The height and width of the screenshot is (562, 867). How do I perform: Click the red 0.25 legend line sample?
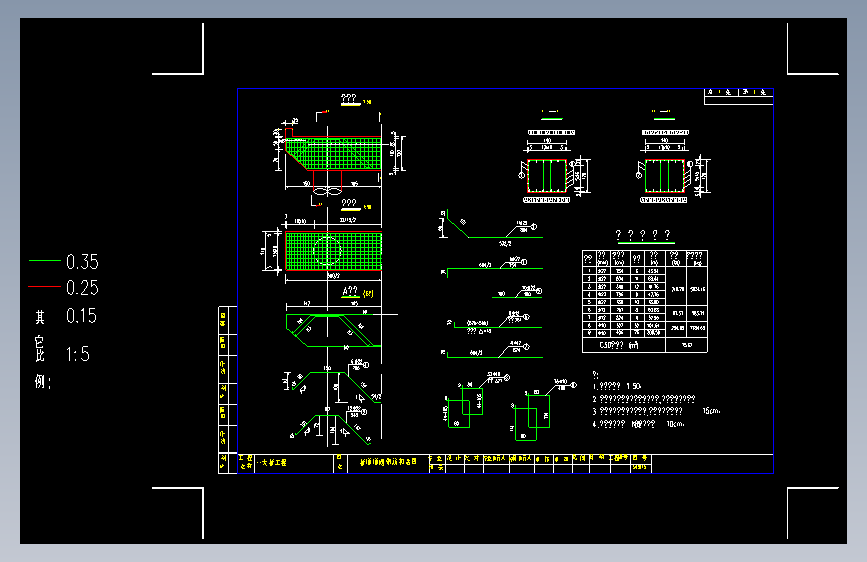45,287
